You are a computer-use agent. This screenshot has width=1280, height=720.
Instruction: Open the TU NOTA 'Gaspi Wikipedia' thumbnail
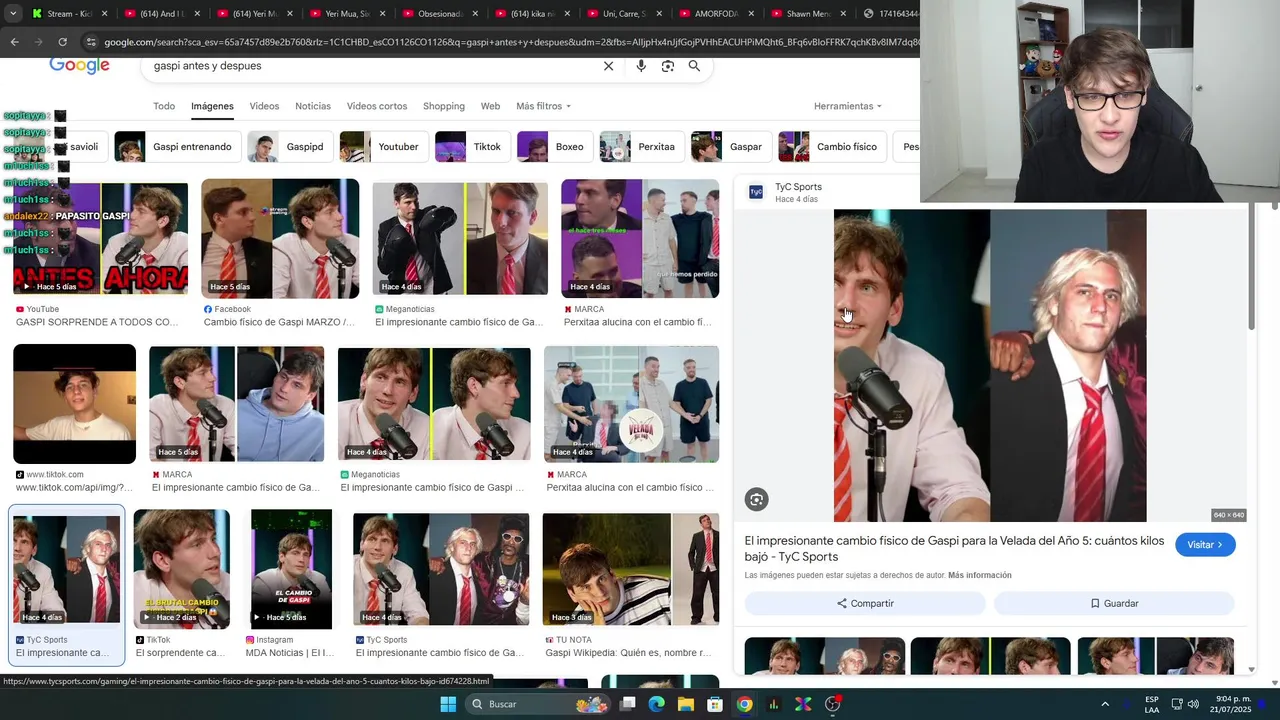tap(630, 569)
